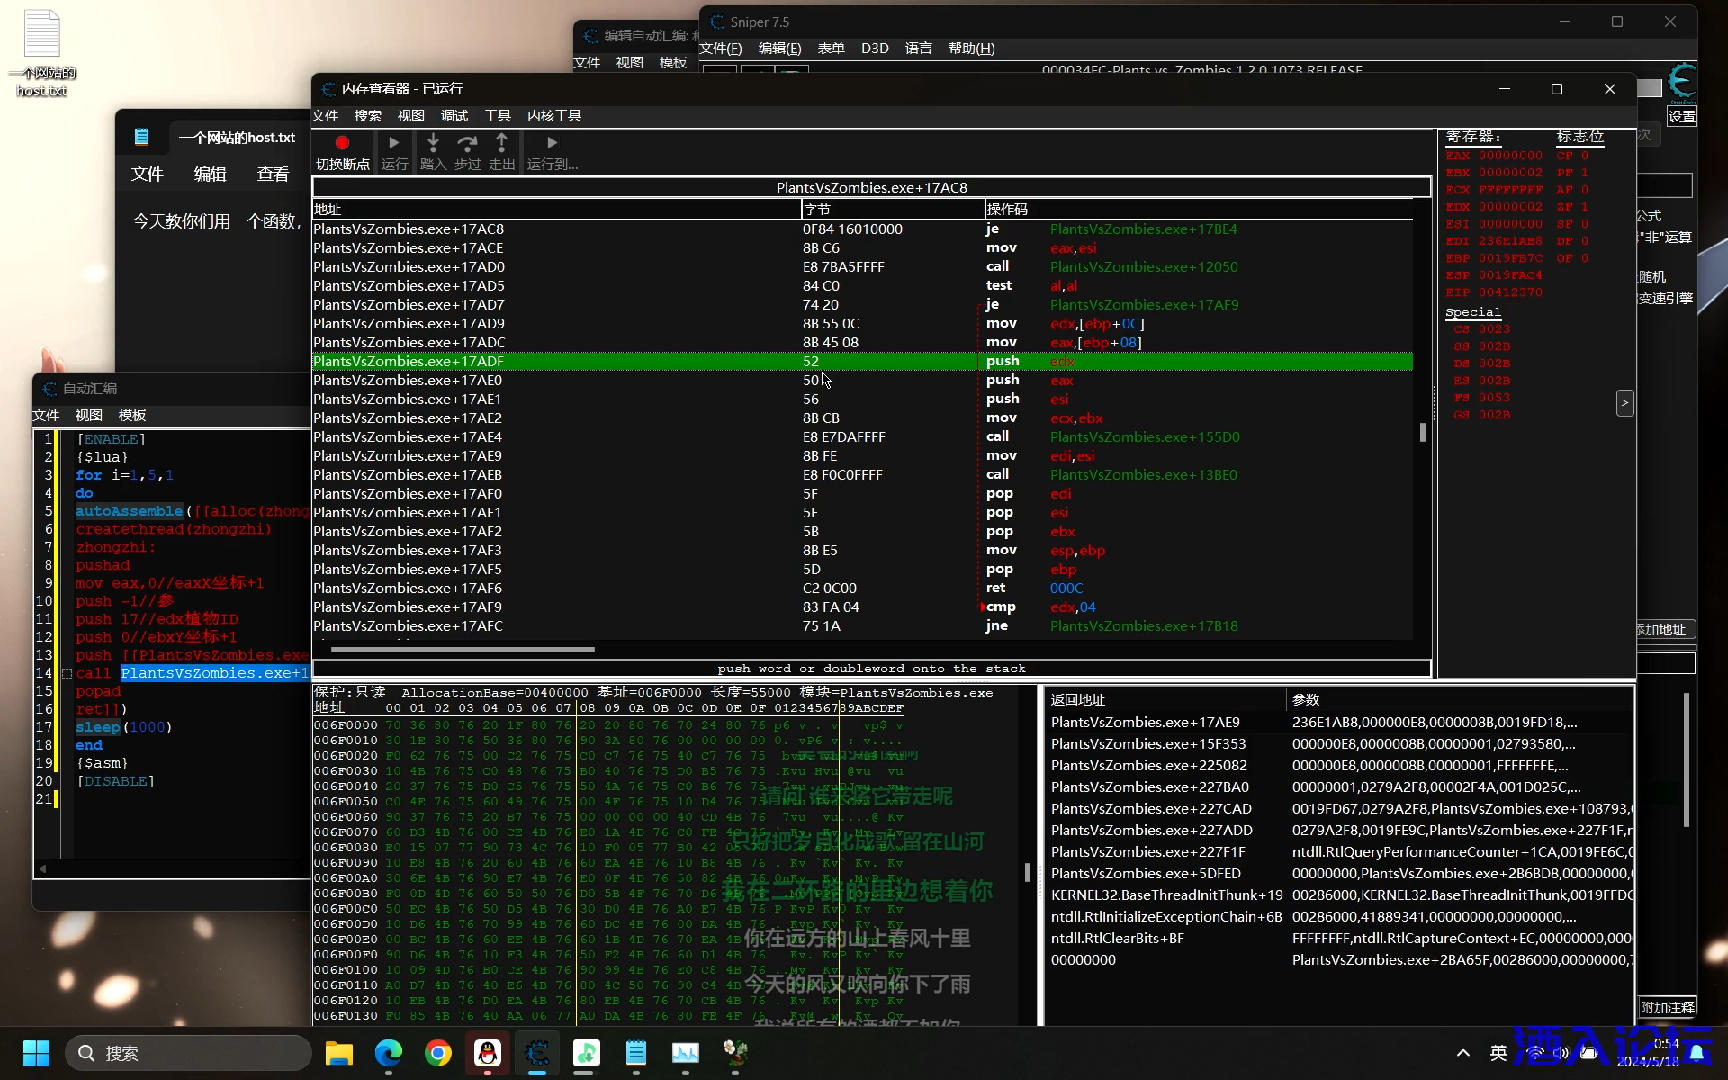Open QQ penguin from the taskbar

[x=487, y=1053]
